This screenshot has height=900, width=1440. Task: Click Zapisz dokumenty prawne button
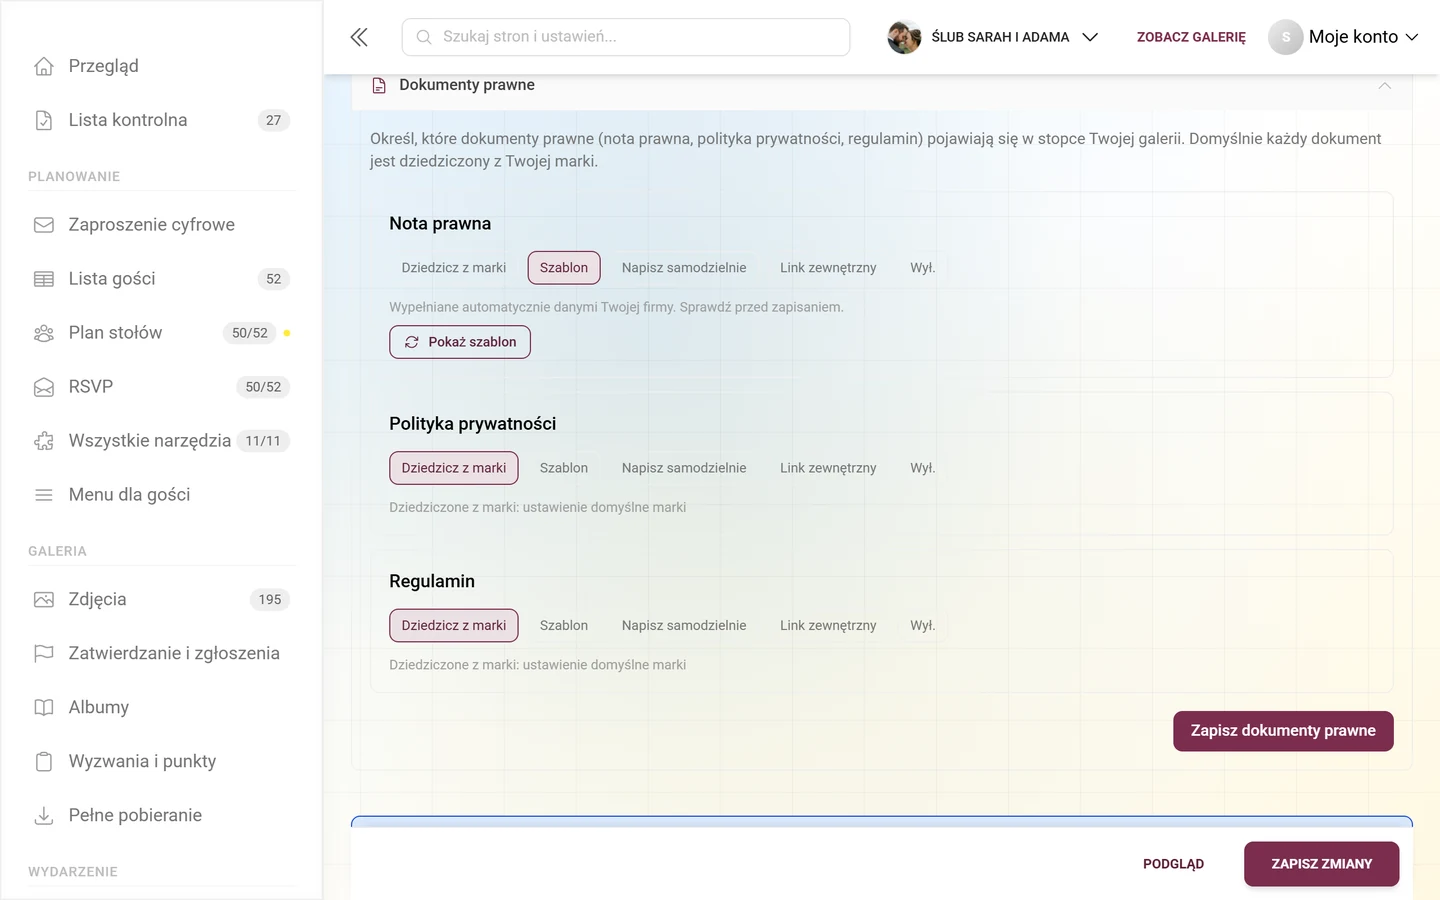(1283, 731)
